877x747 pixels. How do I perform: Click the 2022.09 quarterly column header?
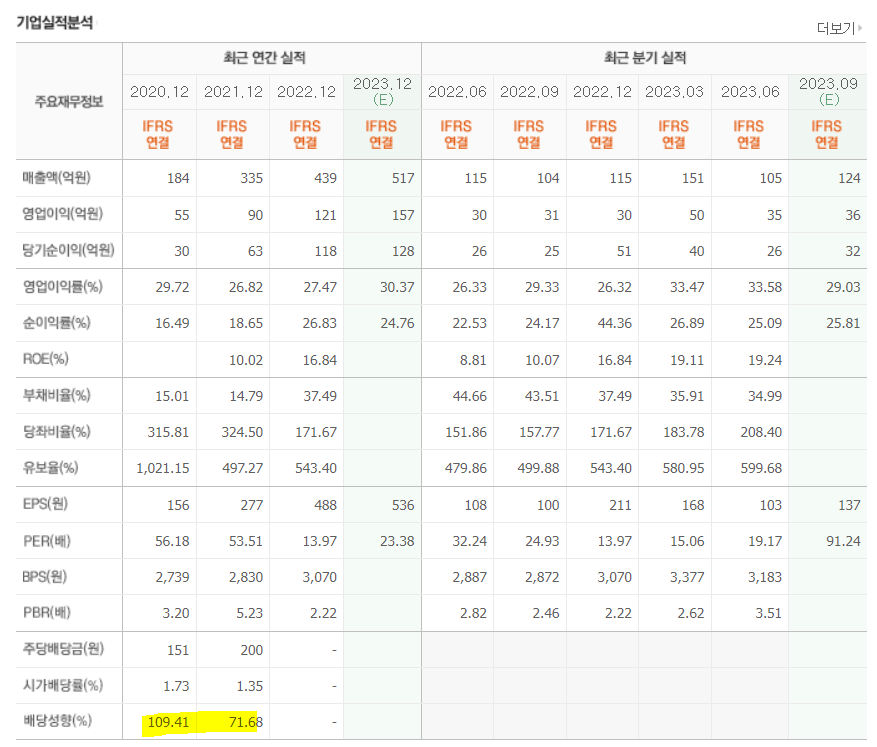529,92
